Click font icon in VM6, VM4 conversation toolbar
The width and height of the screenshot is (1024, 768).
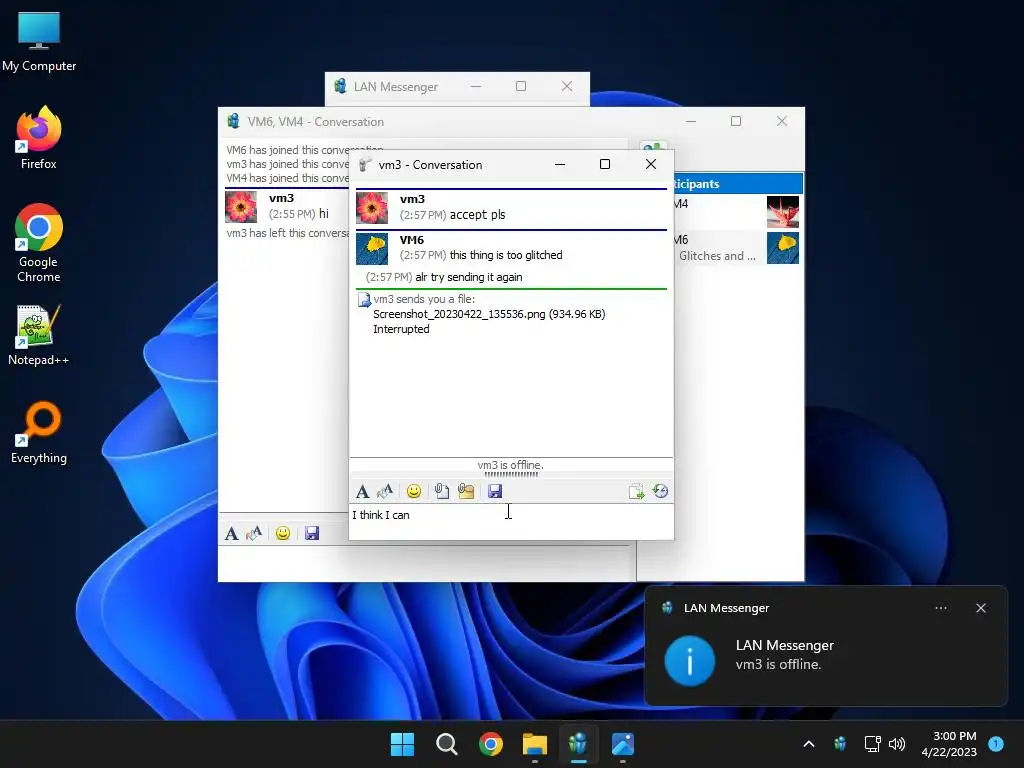(231, 534)
